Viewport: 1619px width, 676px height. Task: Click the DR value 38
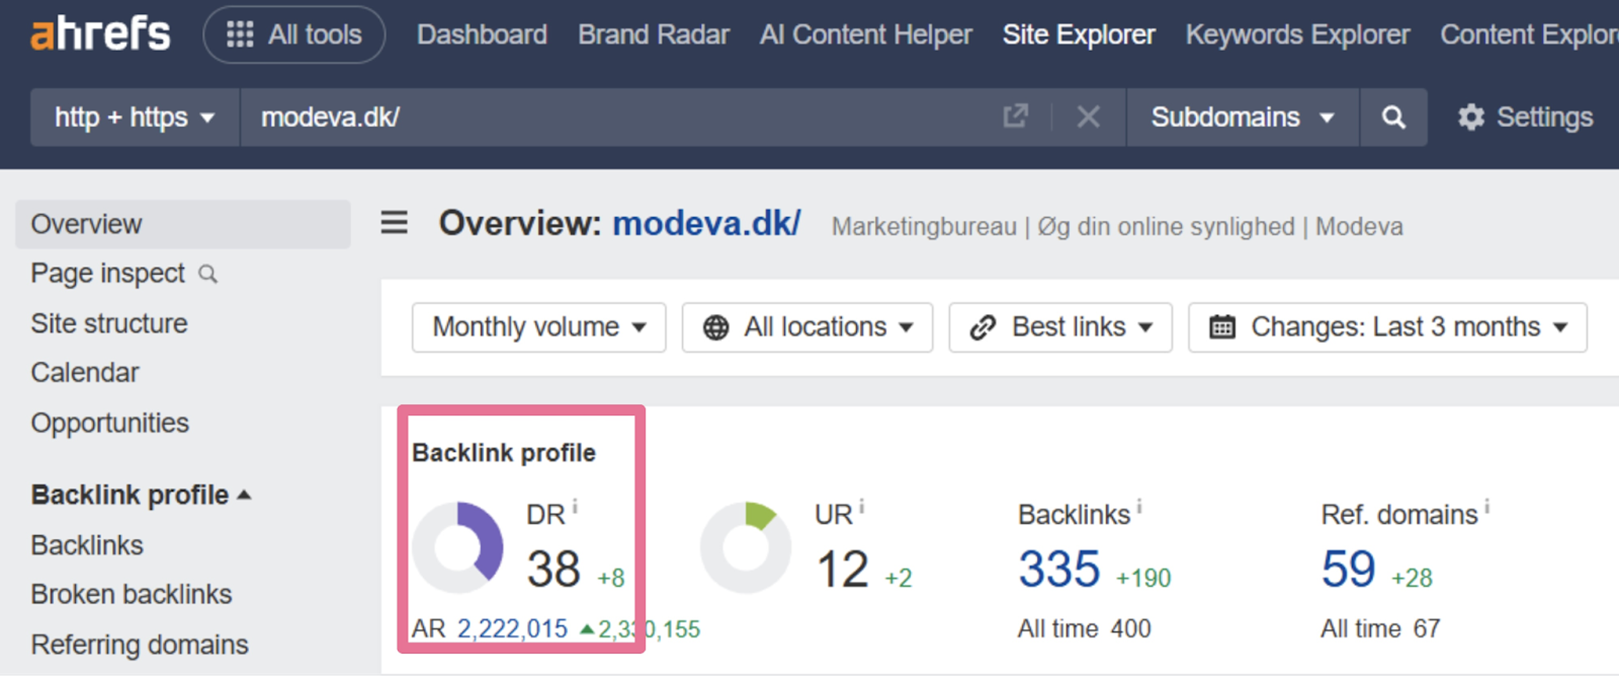pyautogui.click(x=554, y=570)
